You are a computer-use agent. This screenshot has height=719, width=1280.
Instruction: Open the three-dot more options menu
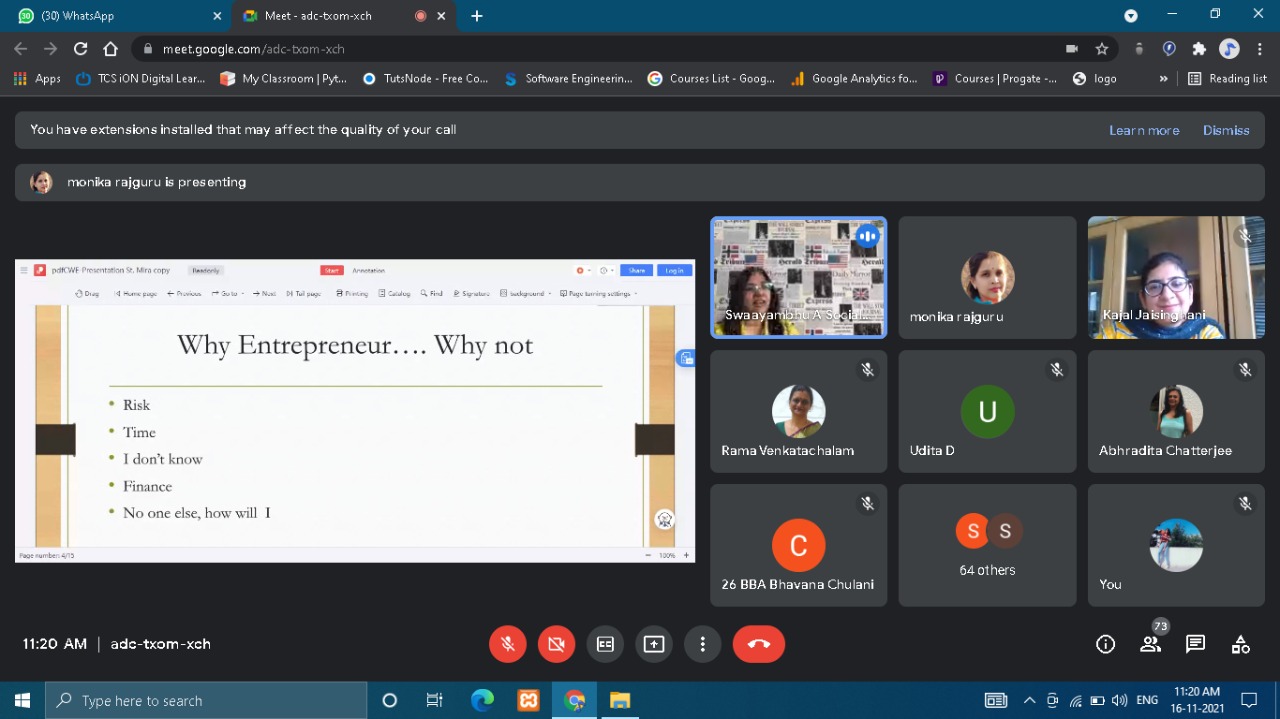pos(703,645)
